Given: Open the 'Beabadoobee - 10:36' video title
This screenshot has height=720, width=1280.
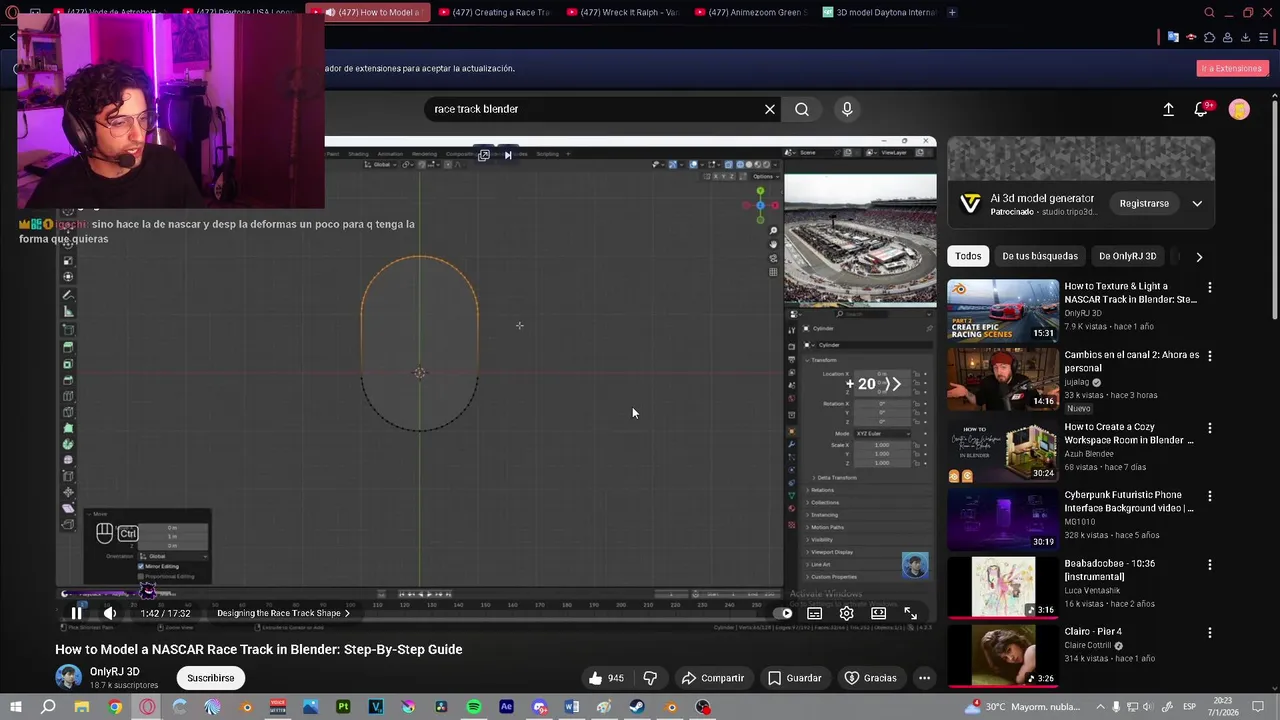Looking at the screenshot, I should pos(1109,570).
